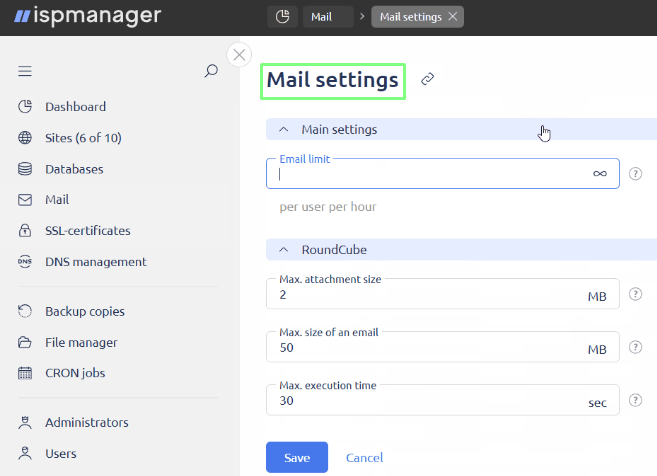Open the sidebar search magnifier
This screenshot has height=476, width=657.
pos(211,70)
